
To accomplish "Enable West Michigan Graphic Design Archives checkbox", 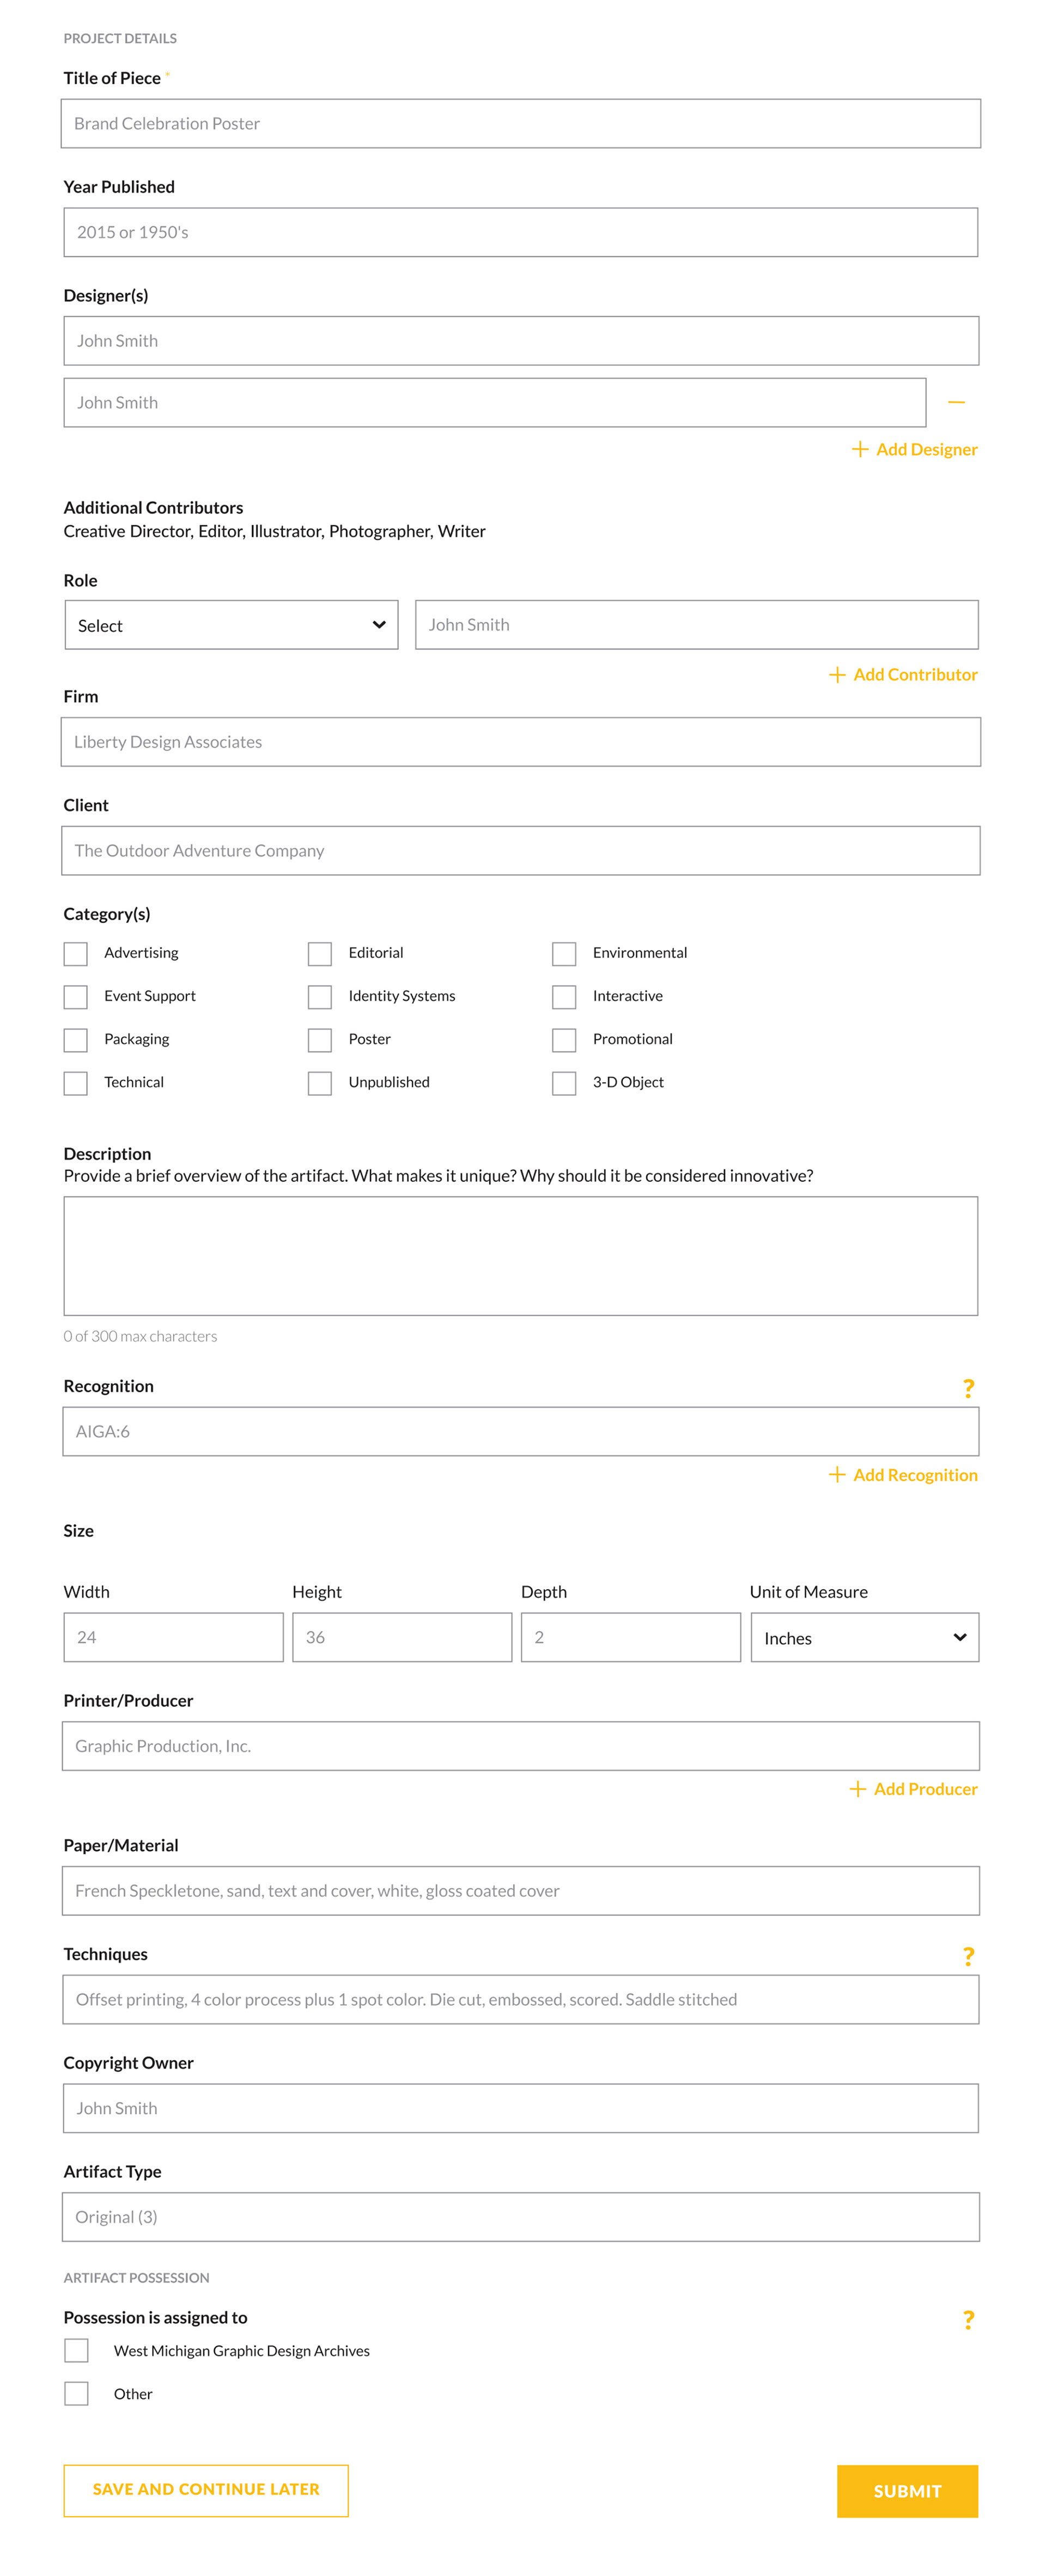I will pos(76,2350).
